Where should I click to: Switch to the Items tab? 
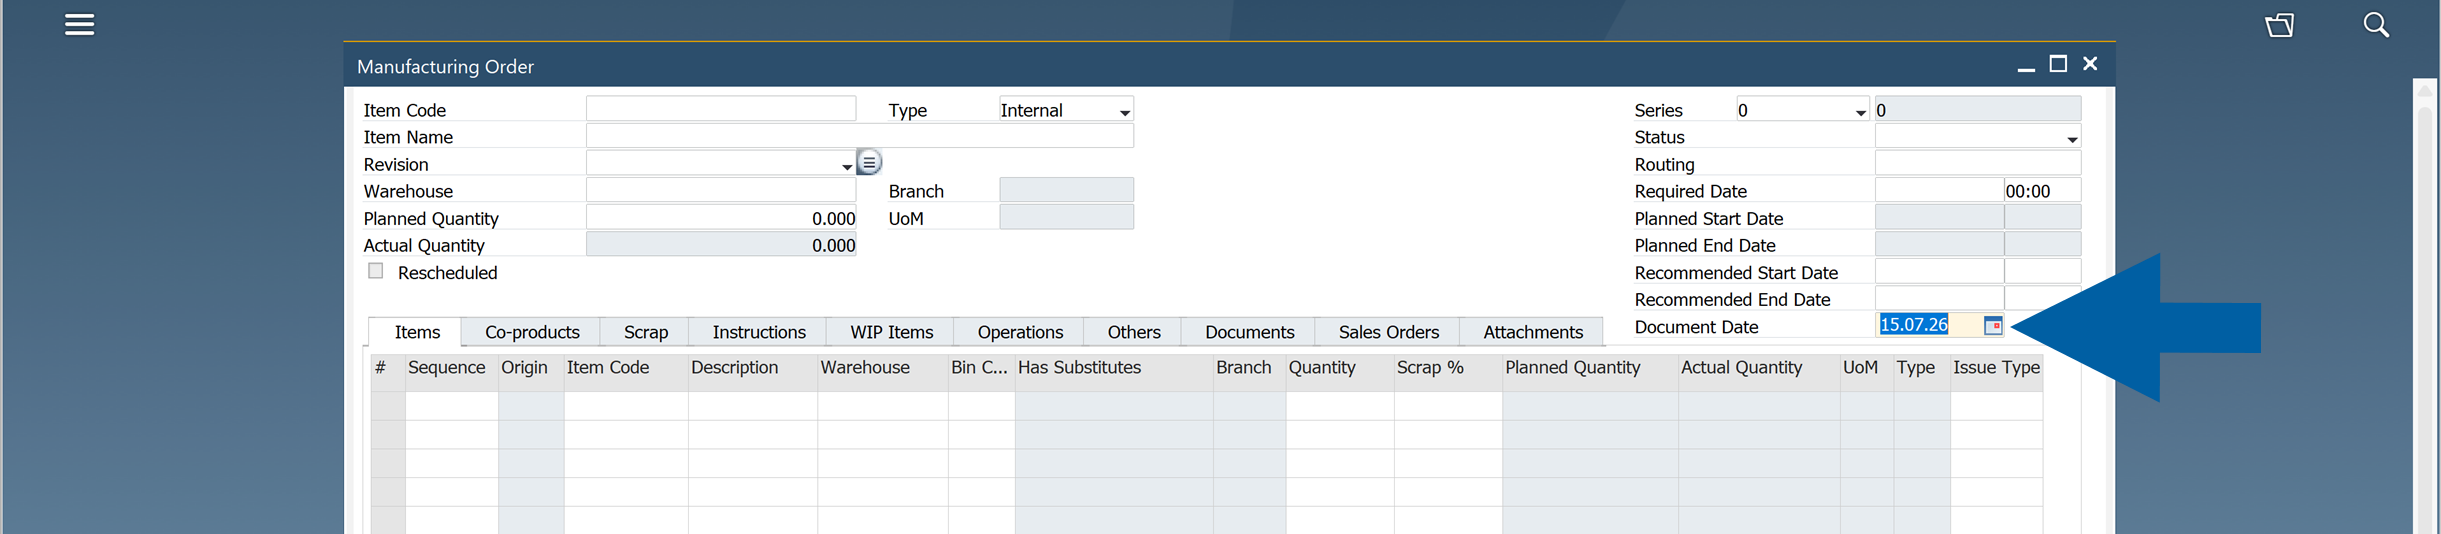(416, 332)
